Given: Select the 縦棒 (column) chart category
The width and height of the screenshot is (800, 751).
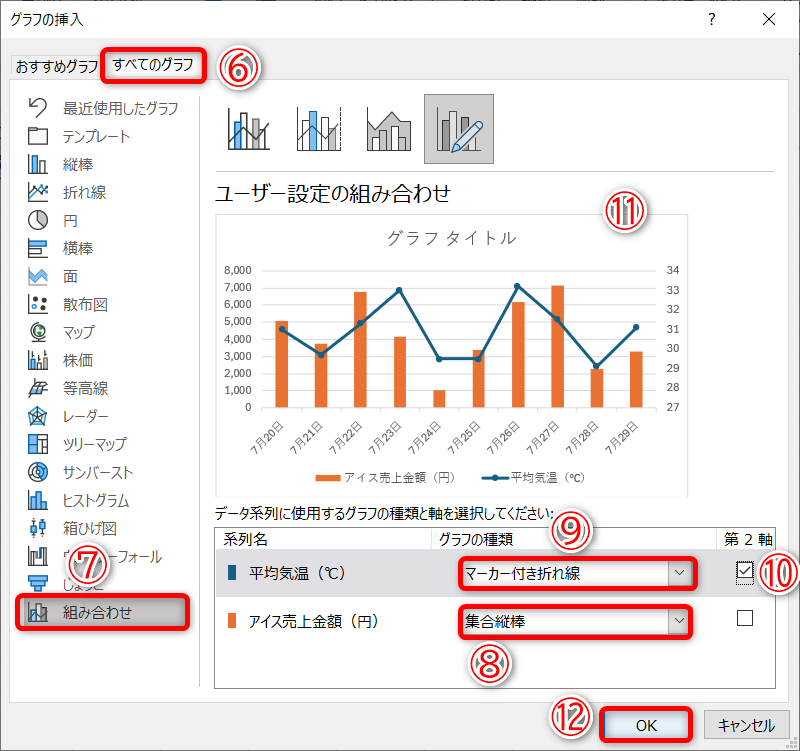Looking at the screenshot, I should point(80,164).
